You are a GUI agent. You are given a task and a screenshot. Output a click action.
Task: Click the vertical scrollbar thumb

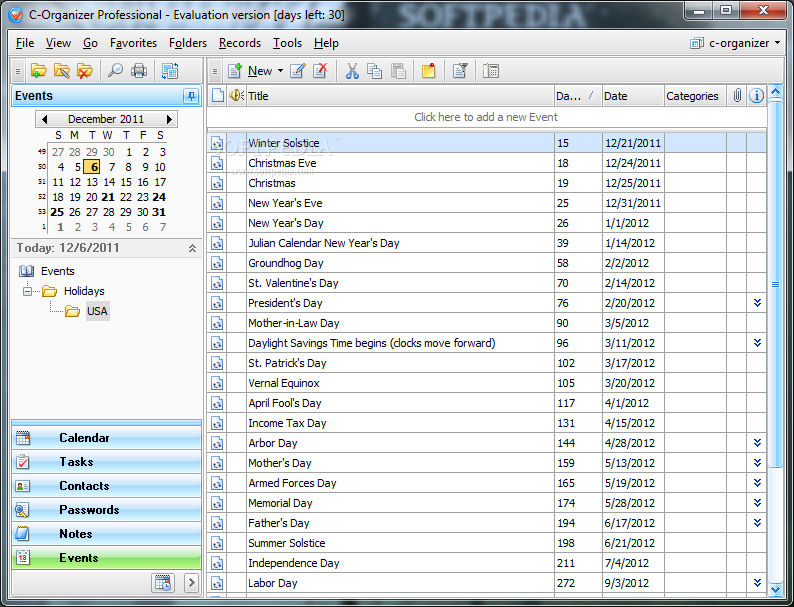(x=775, y=285)
